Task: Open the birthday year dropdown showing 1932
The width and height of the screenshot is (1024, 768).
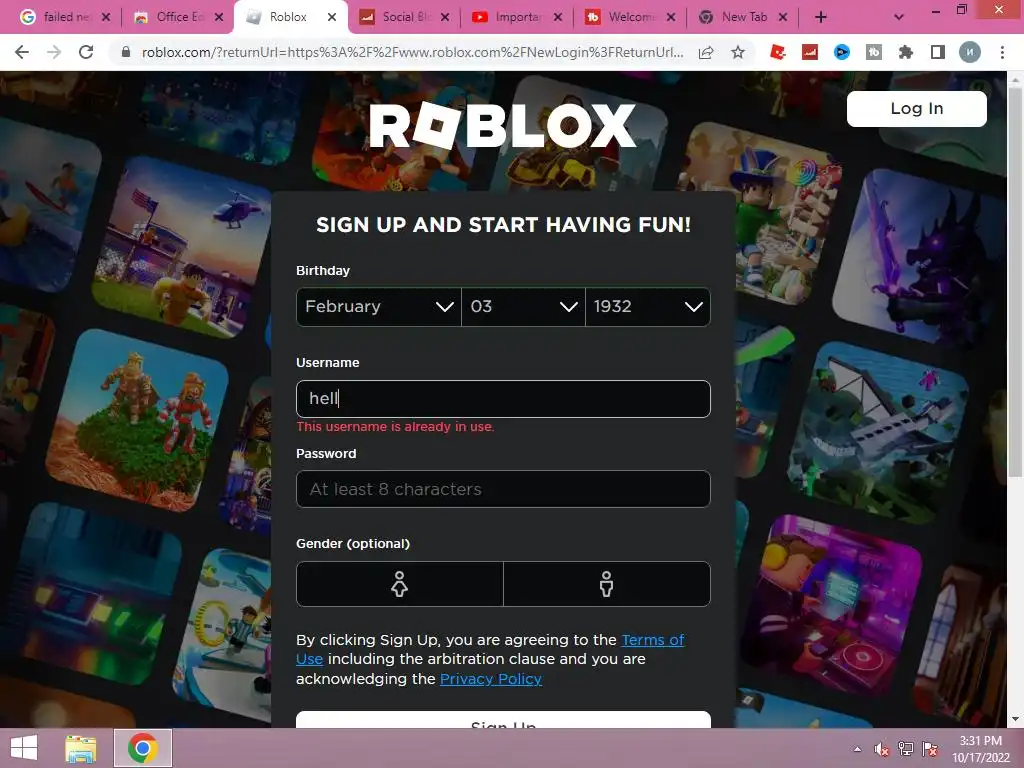Action: click(648, 306)
